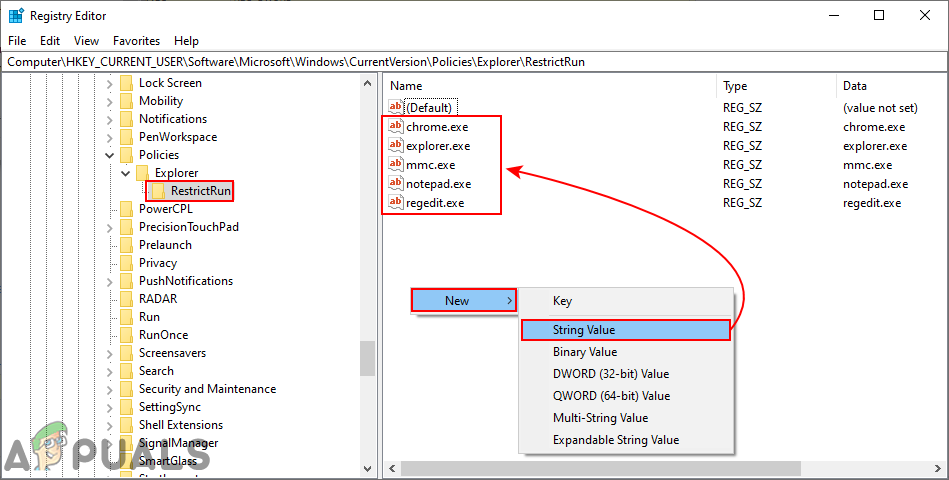The image size is (949, 480).
Task: Click the PenWorkspace folder icon
Action: click(126, 137)
